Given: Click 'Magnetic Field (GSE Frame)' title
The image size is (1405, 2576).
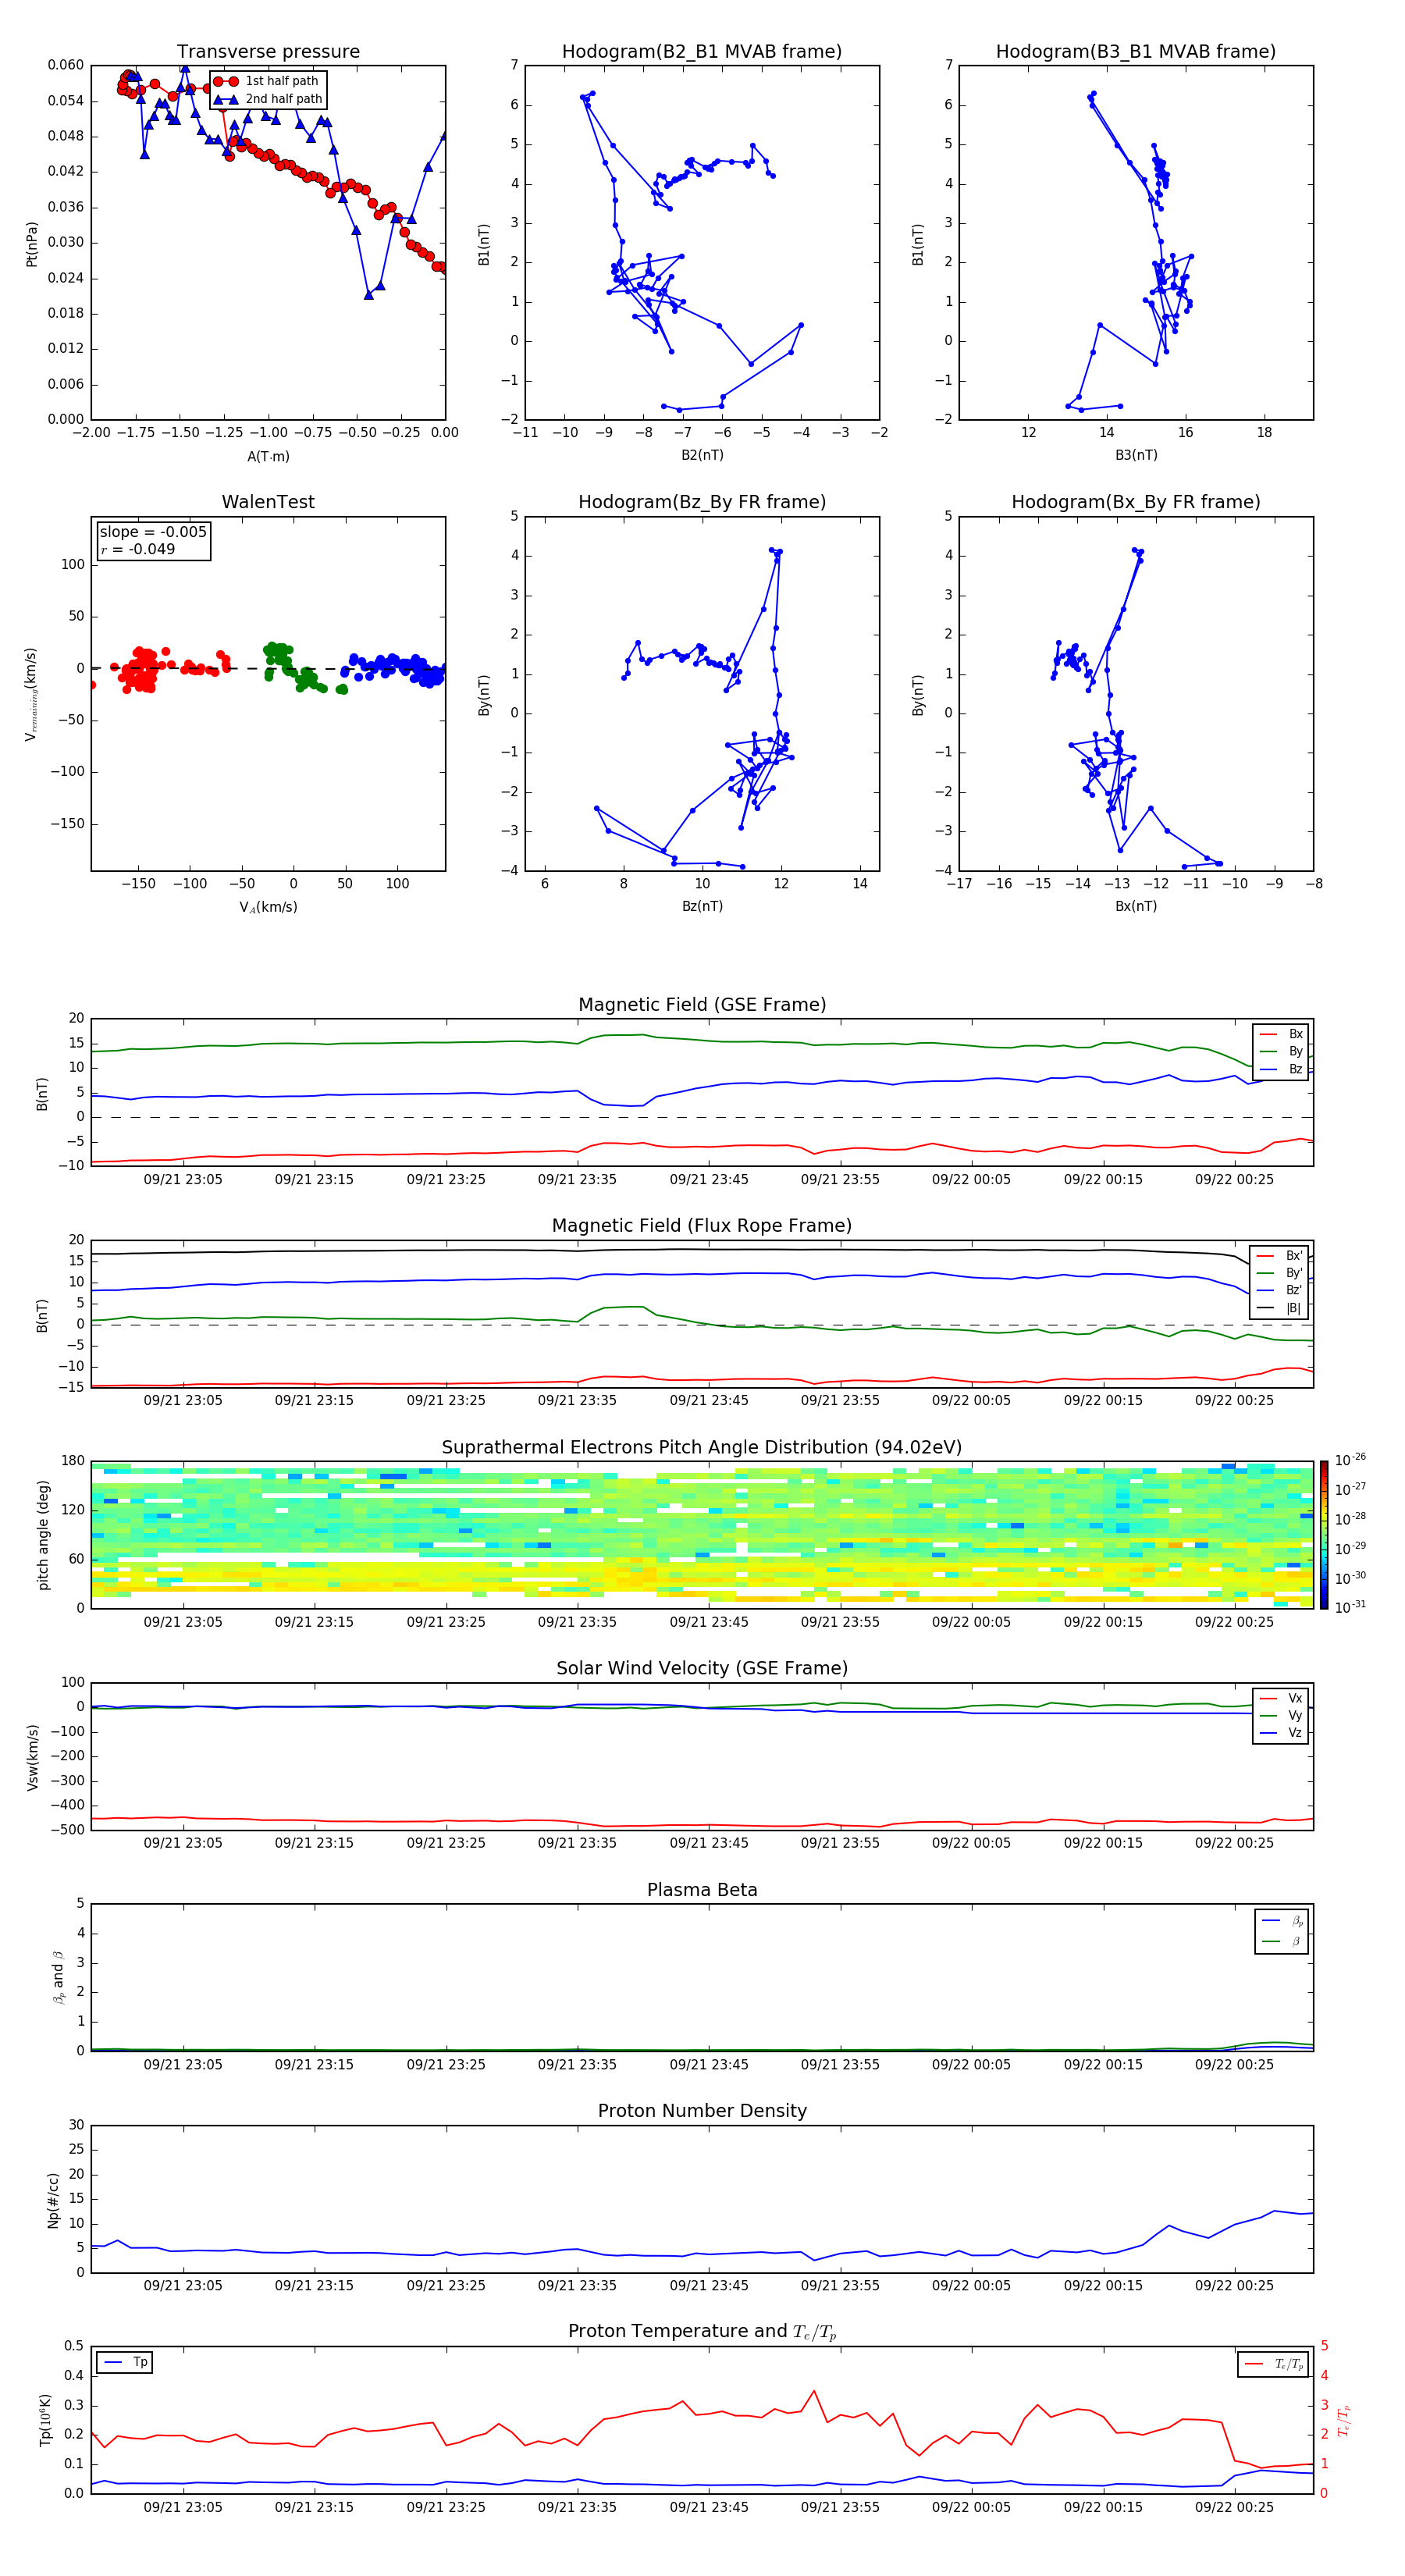Looking at the screenshot, I should tap(702, 1005).
